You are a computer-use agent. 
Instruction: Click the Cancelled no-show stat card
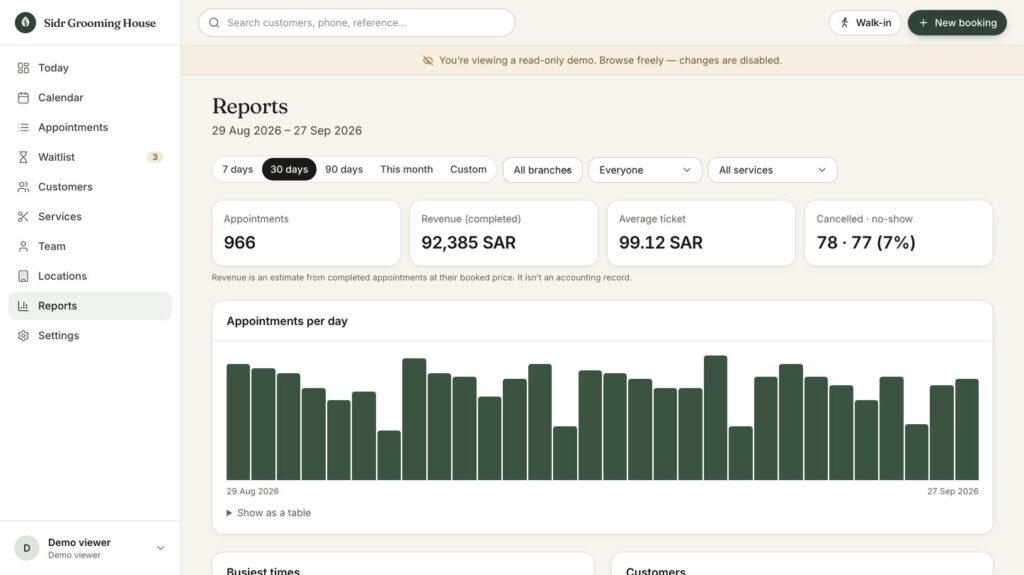(899, 233)
